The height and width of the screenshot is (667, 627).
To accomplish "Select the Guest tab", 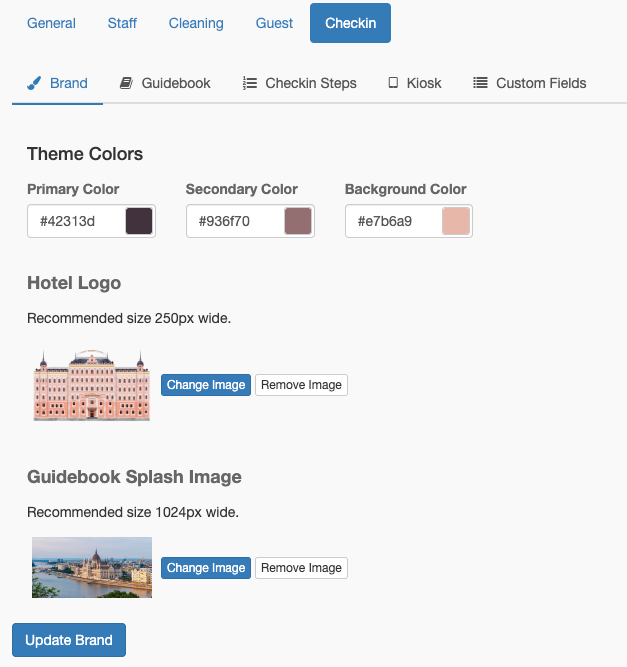I will tap(274, 23).
